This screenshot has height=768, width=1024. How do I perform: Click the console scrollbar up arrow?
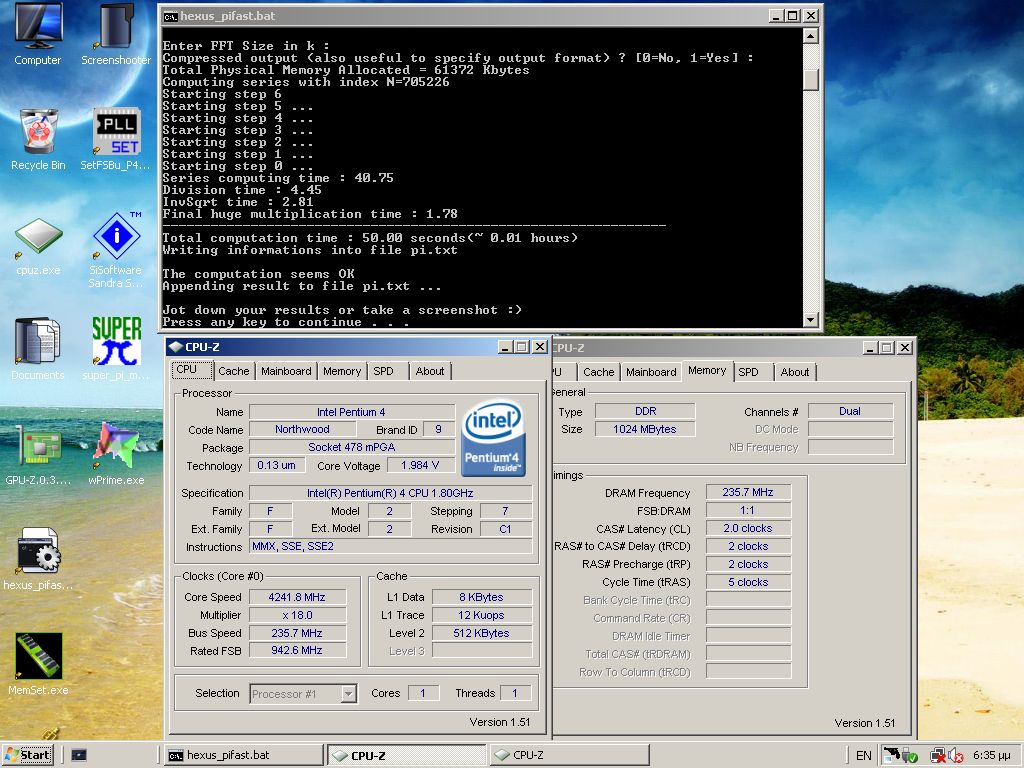(x=810, y=35)
